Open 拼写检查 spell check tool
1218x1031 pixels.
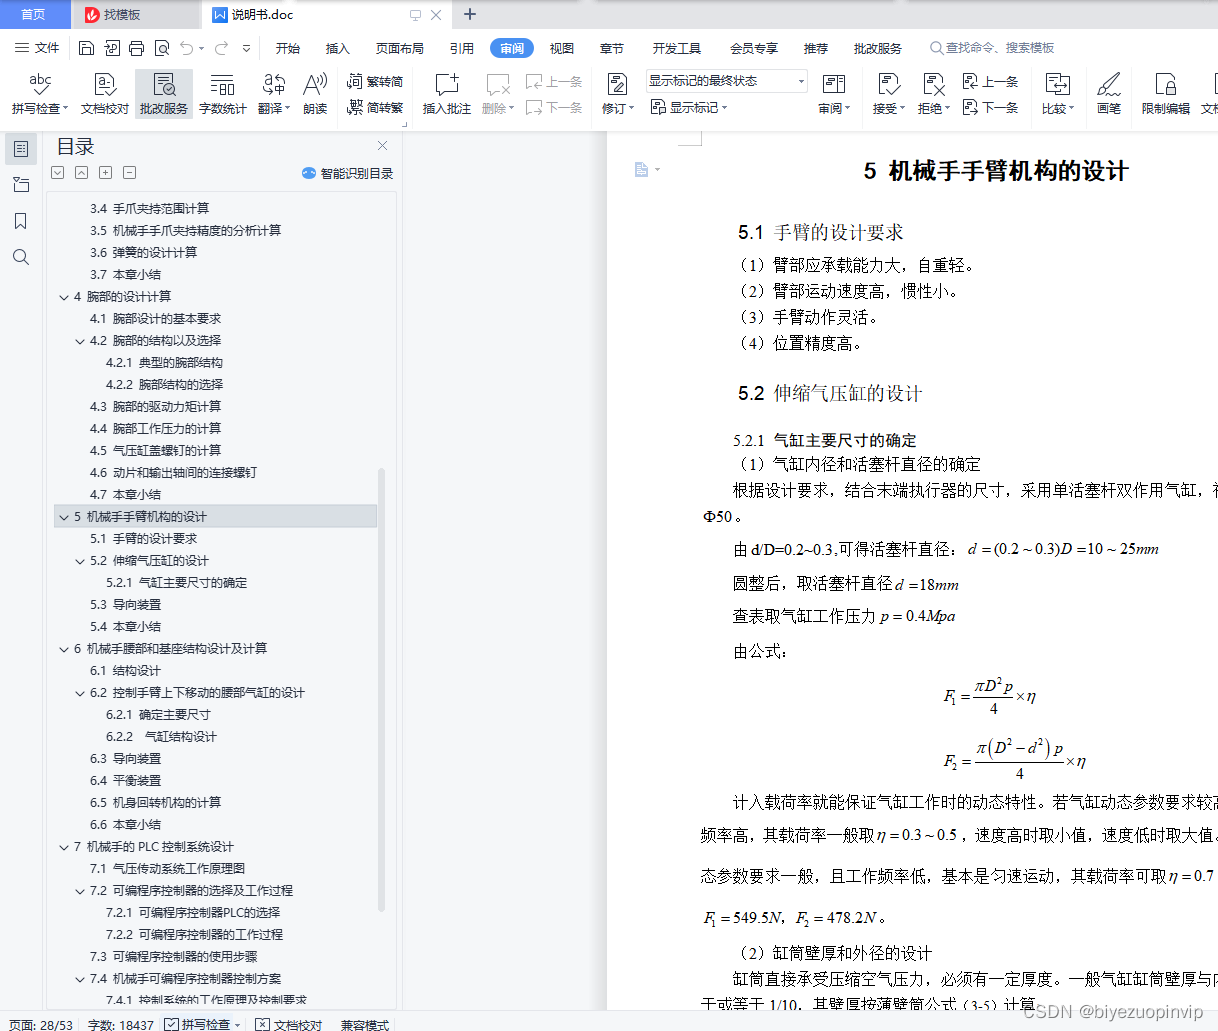point(40,94)
